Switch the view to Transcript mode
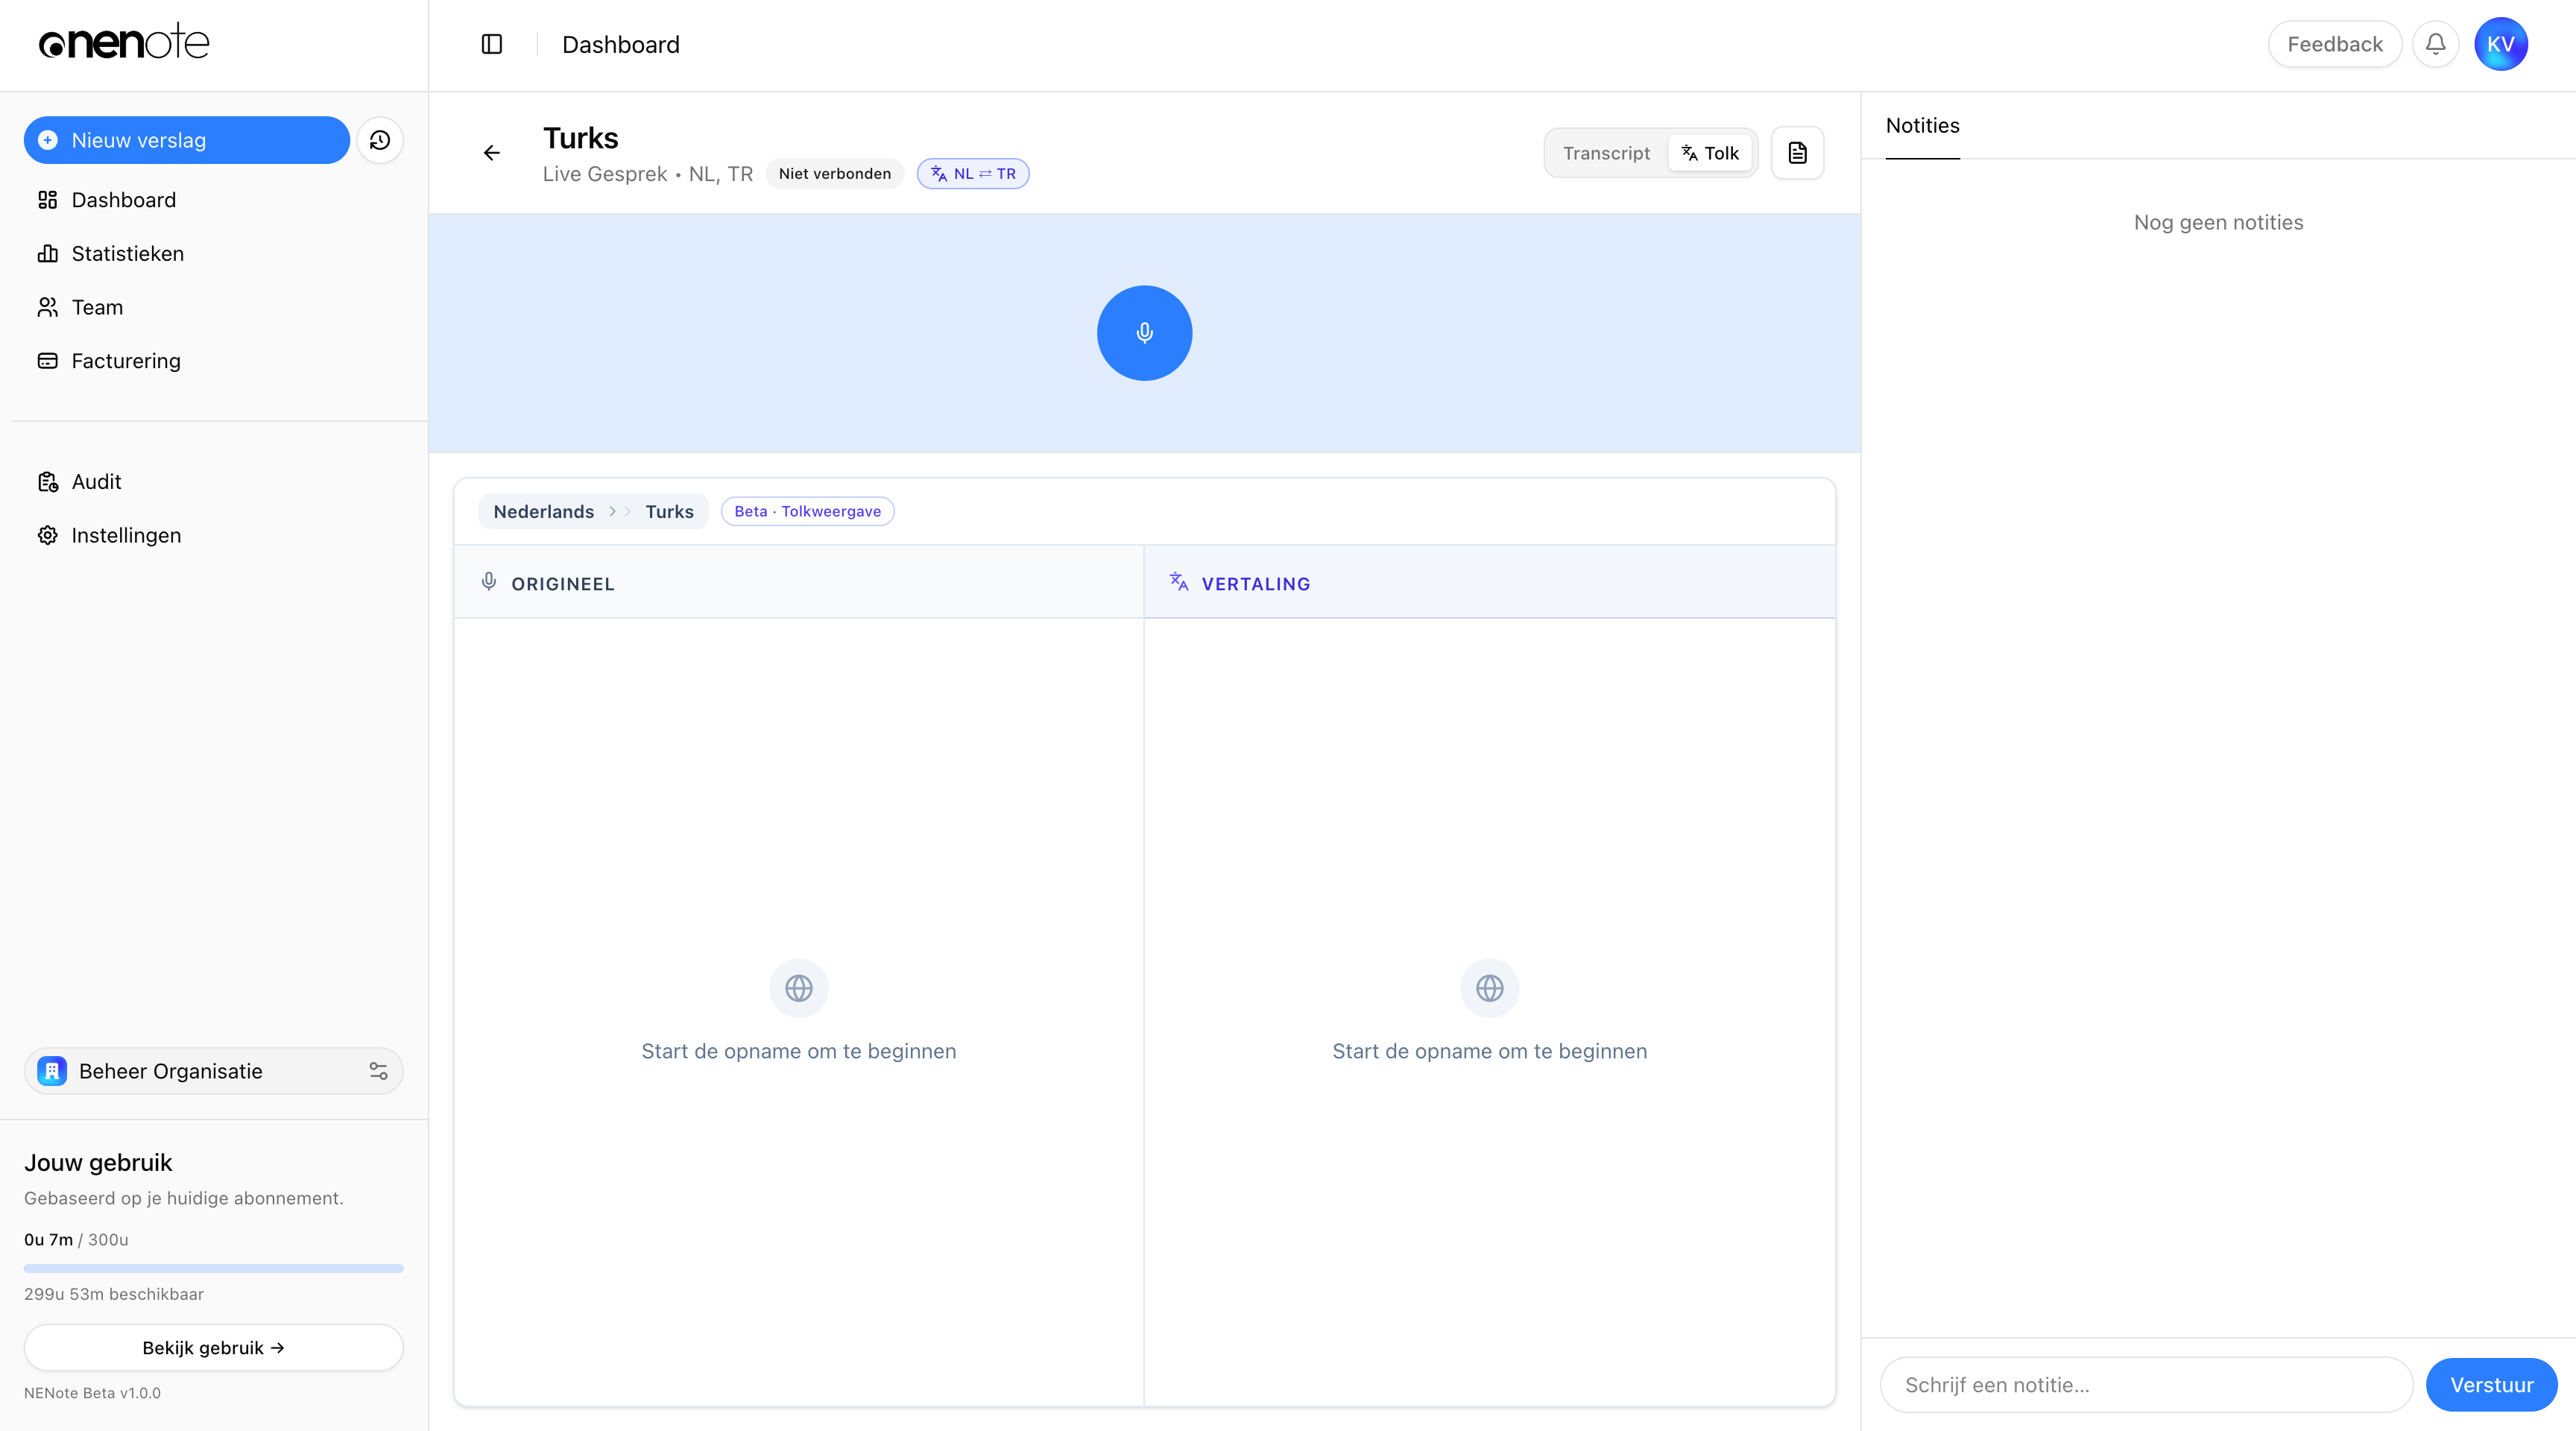Screen dimensions: 2576x1431 (1606, 153)
